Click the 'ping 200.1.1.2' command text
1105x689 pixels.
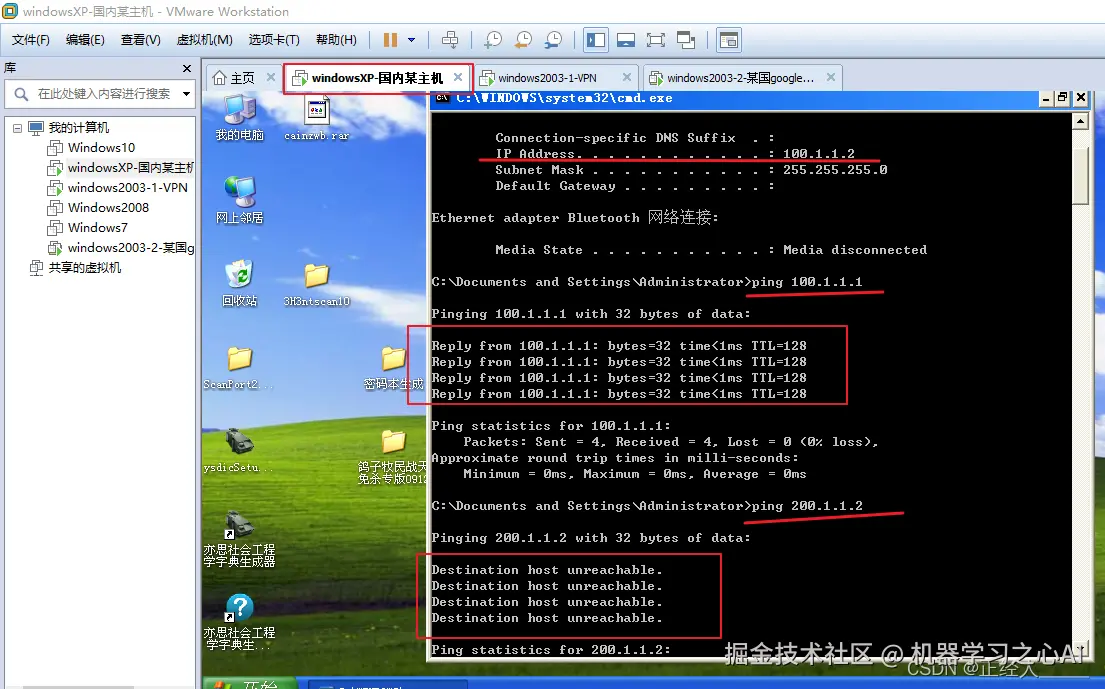807,506
